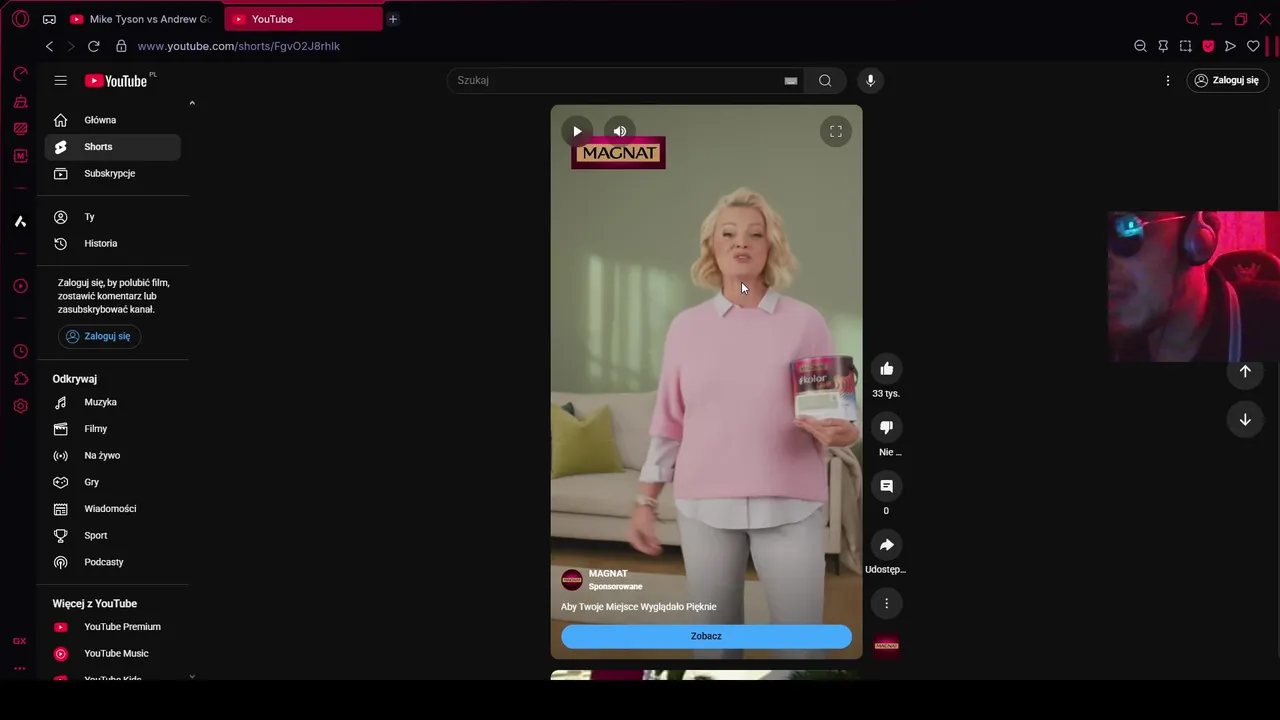Open the Aria AI icon in sidebar
The image size is (1280, 720).
(20, 221)
